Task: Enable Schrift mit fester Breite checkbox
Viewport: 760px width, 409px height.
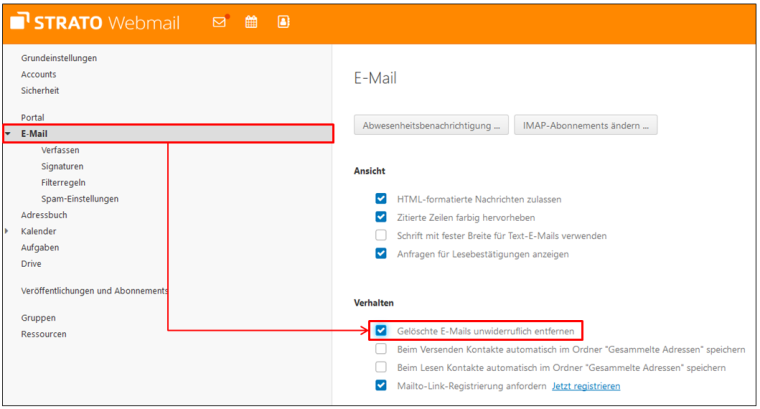Action: 380,235
